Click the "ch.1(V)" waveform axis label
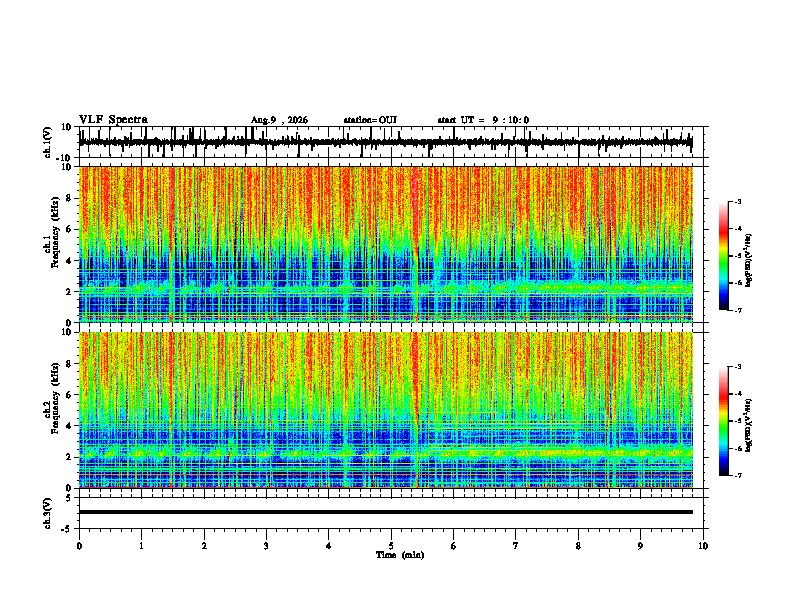792x612 pixels. tap(48, 142)
